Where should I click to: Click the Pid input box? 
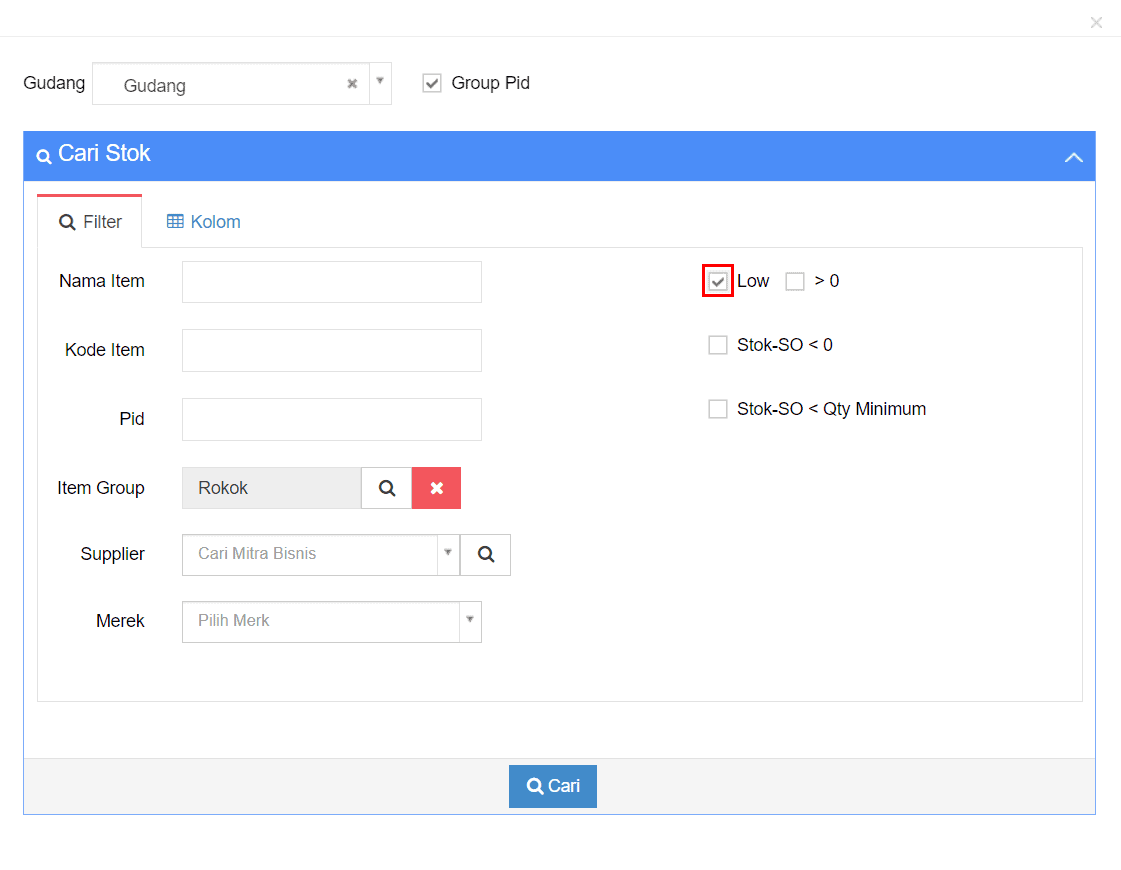[x=331, y=420]
